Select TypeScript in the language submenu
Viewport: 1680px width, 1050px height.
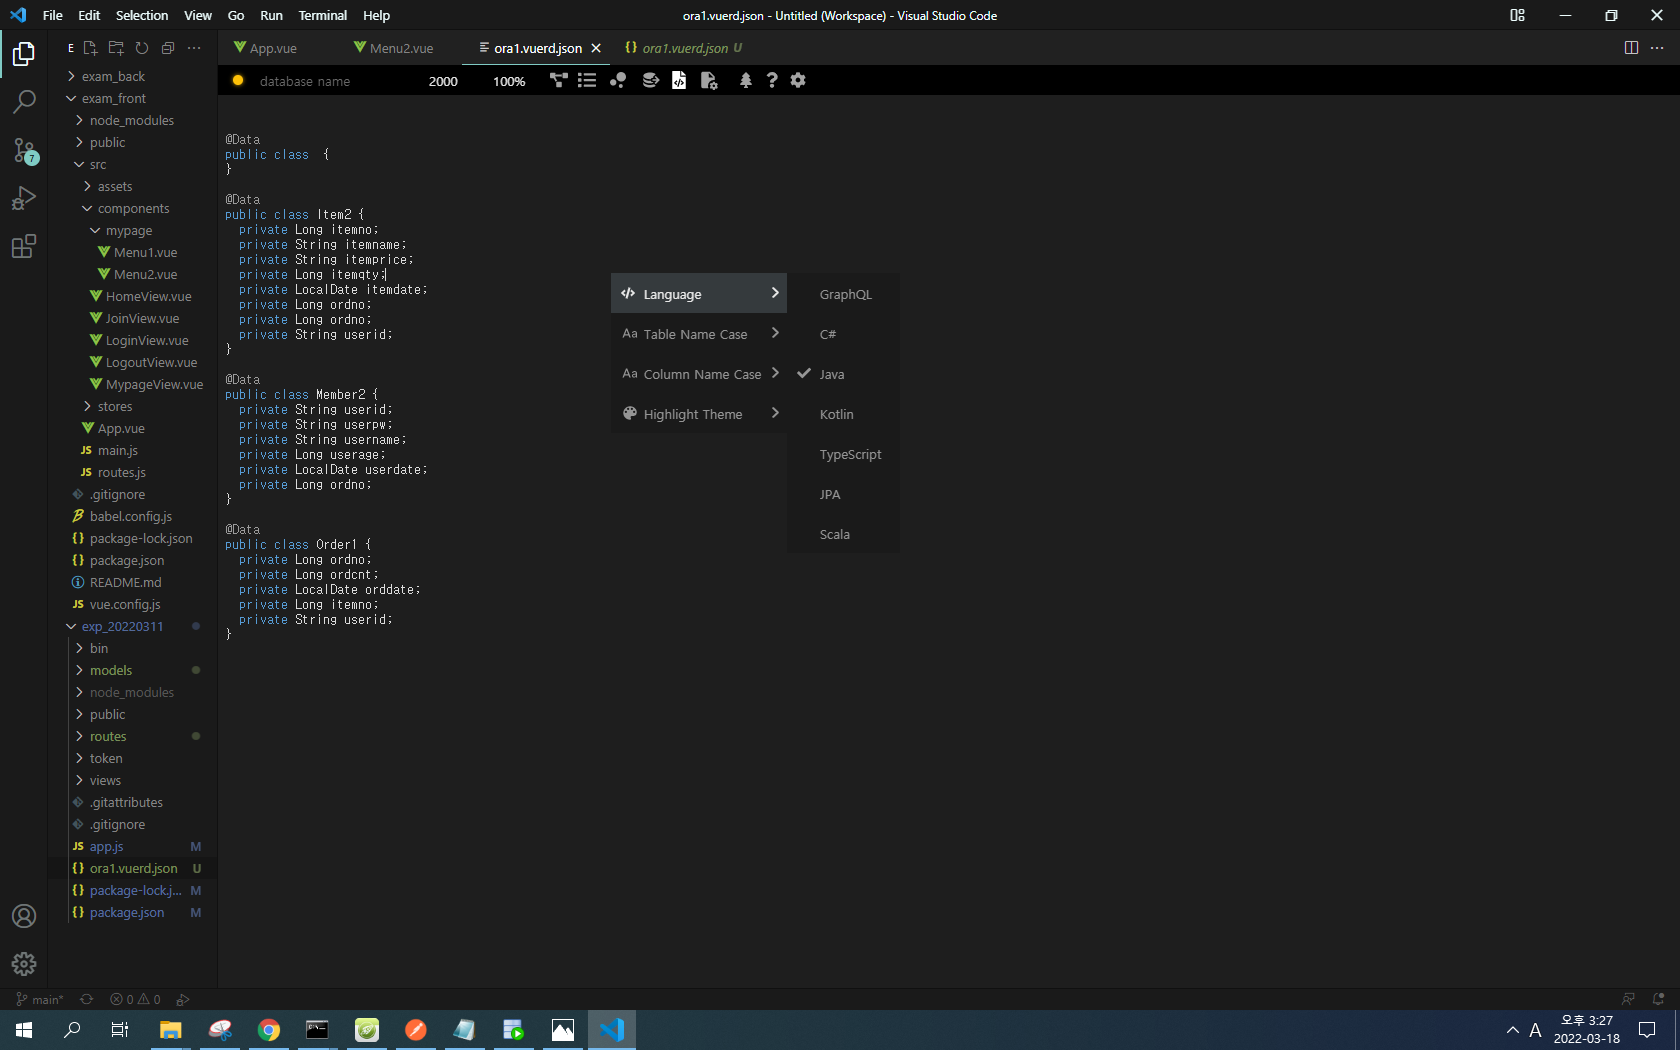coord(844,454)
